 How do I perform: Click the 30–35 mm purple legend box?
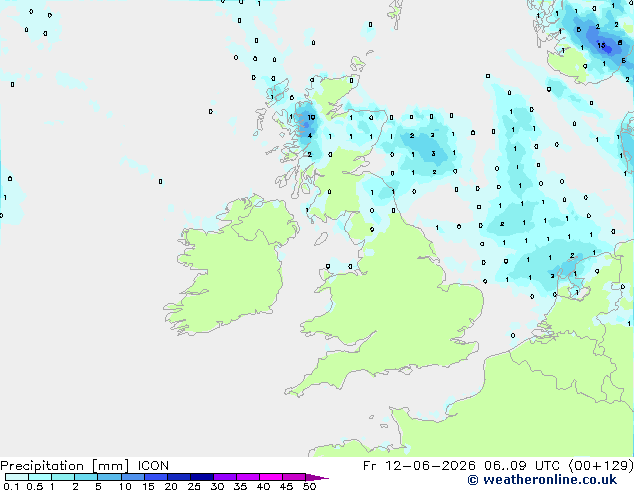click(225, 477)
